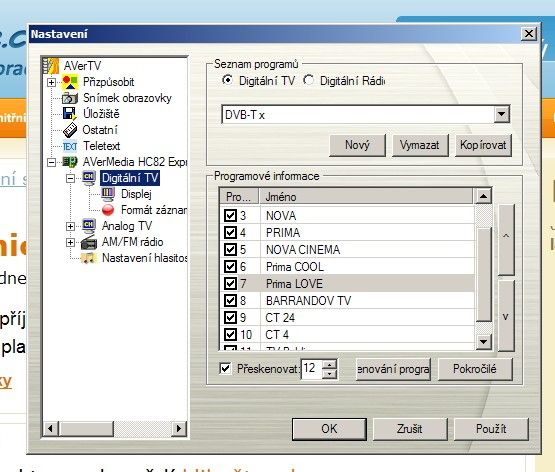This screenshot has width=555, height=472.
Task: Click the Displej color bars icon
Action: [108, 194]
